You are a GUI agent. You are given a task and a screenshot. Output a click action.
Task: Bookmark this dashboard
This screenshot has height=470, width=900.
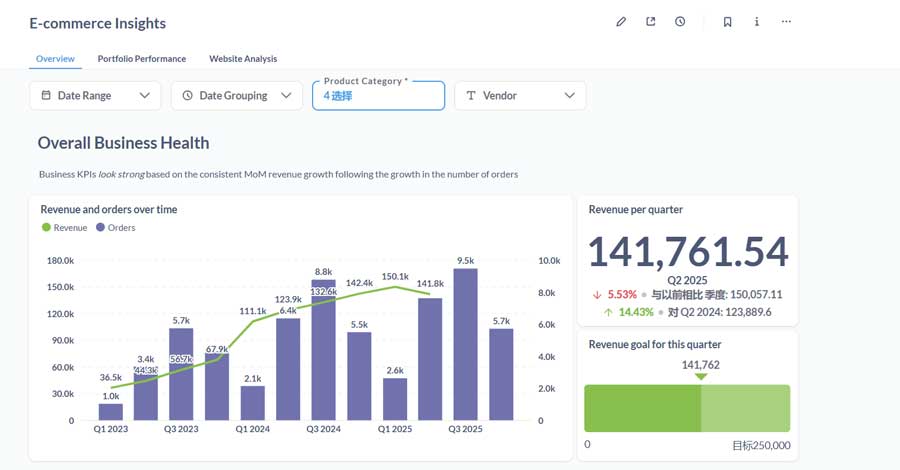727,22
